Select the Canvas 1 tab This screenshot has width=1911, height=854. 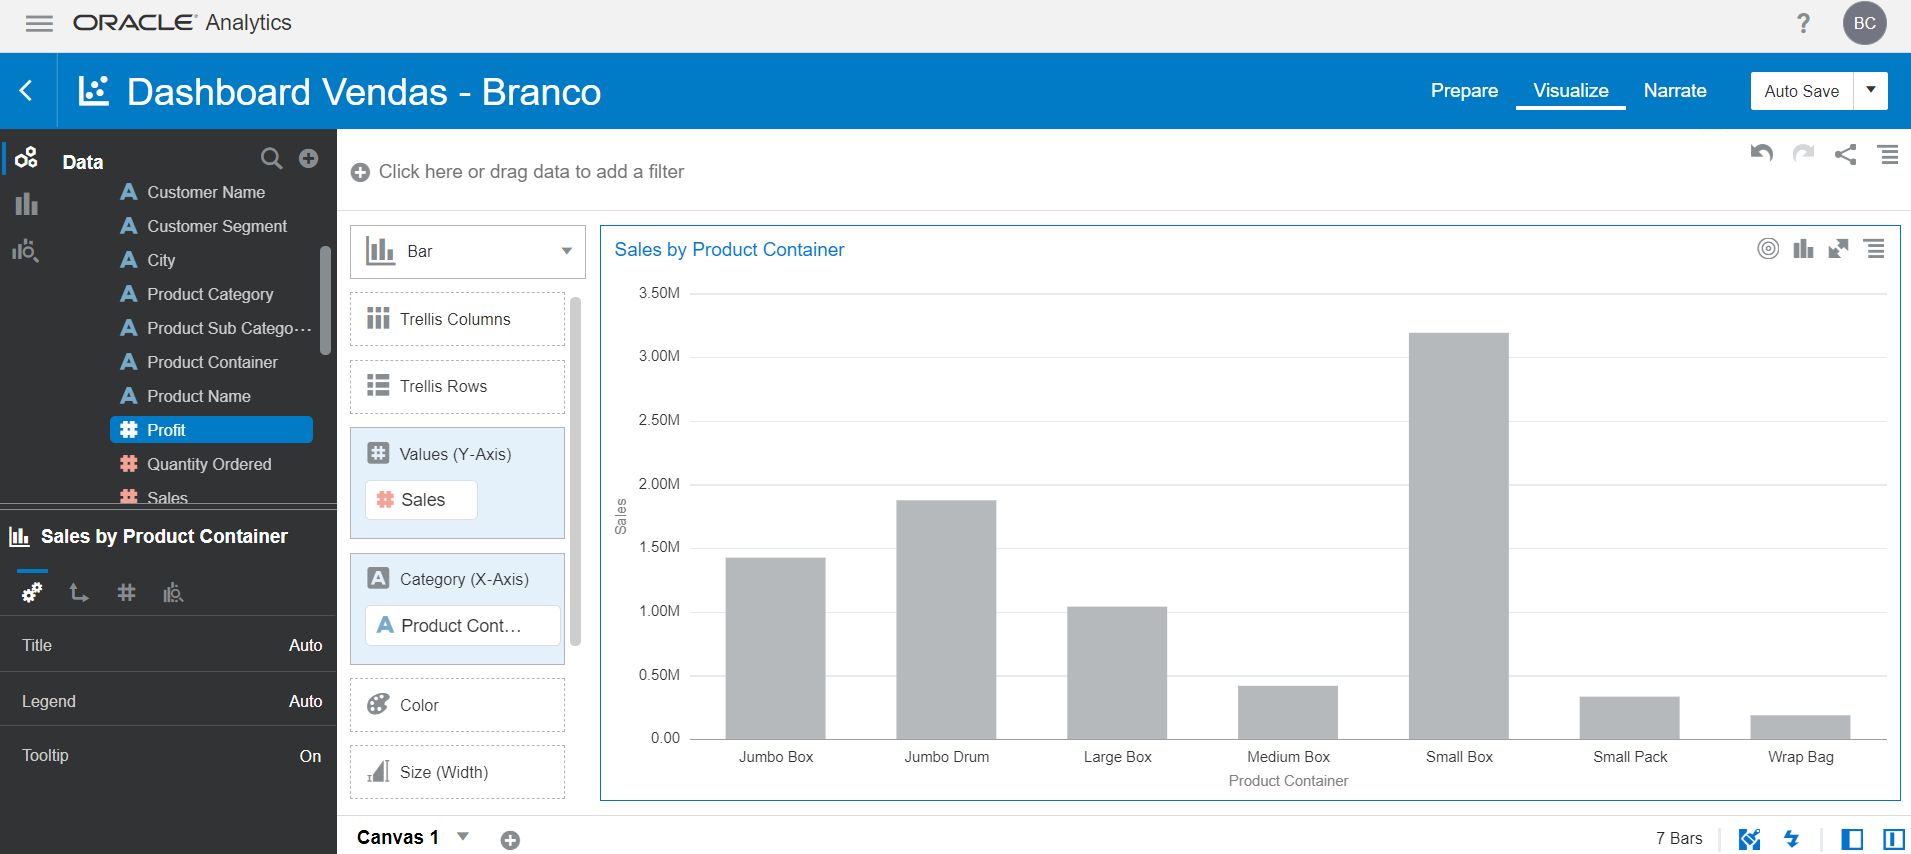tap(398, 837)
